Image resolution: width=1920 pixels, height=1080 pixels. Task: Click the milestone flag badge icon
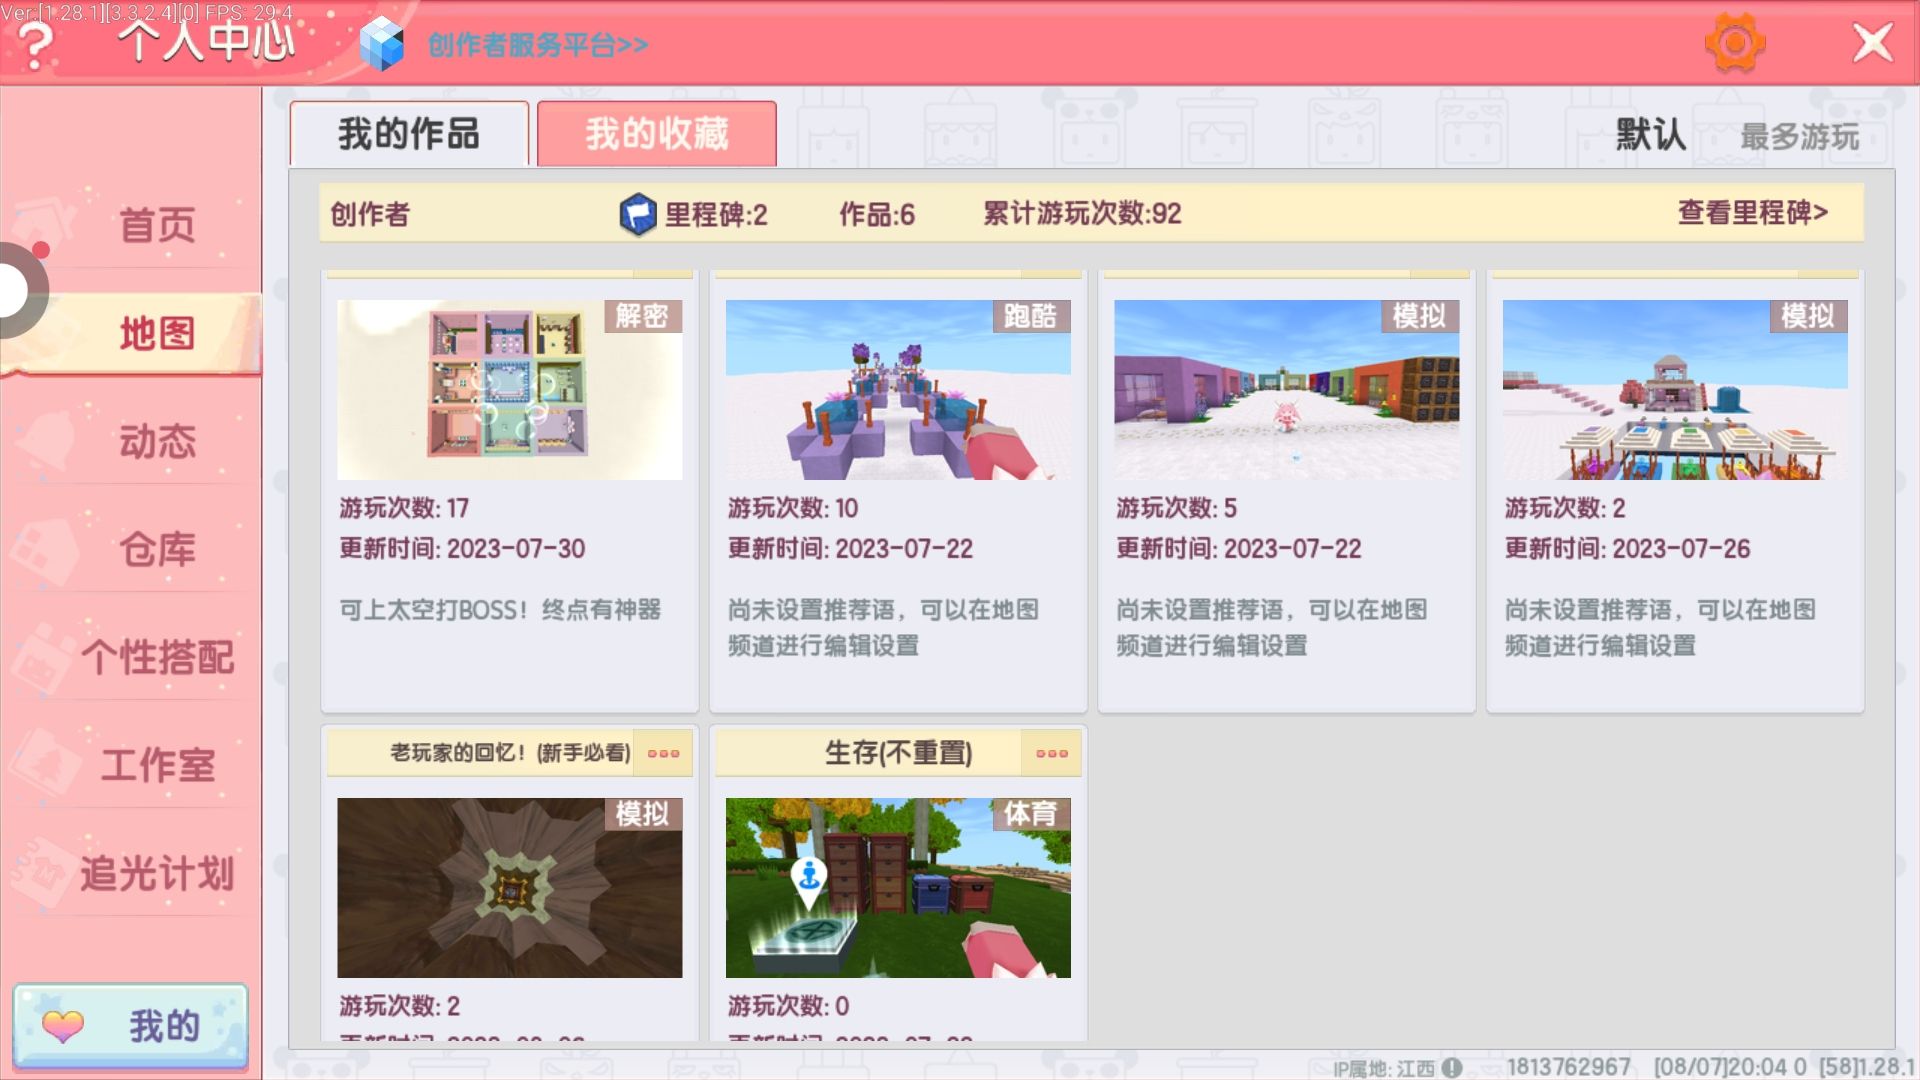(637, 214)
